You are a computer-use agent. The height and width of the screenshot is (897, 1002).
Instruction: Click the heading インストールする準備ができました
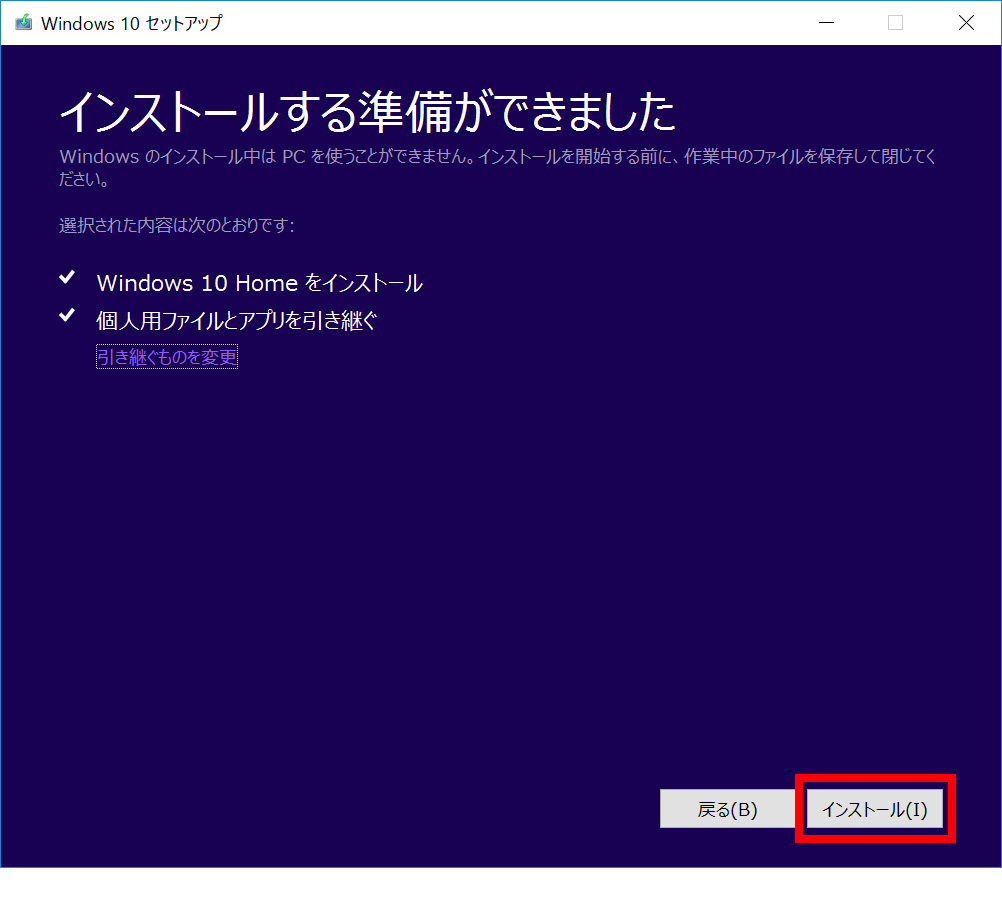(367, 112)
